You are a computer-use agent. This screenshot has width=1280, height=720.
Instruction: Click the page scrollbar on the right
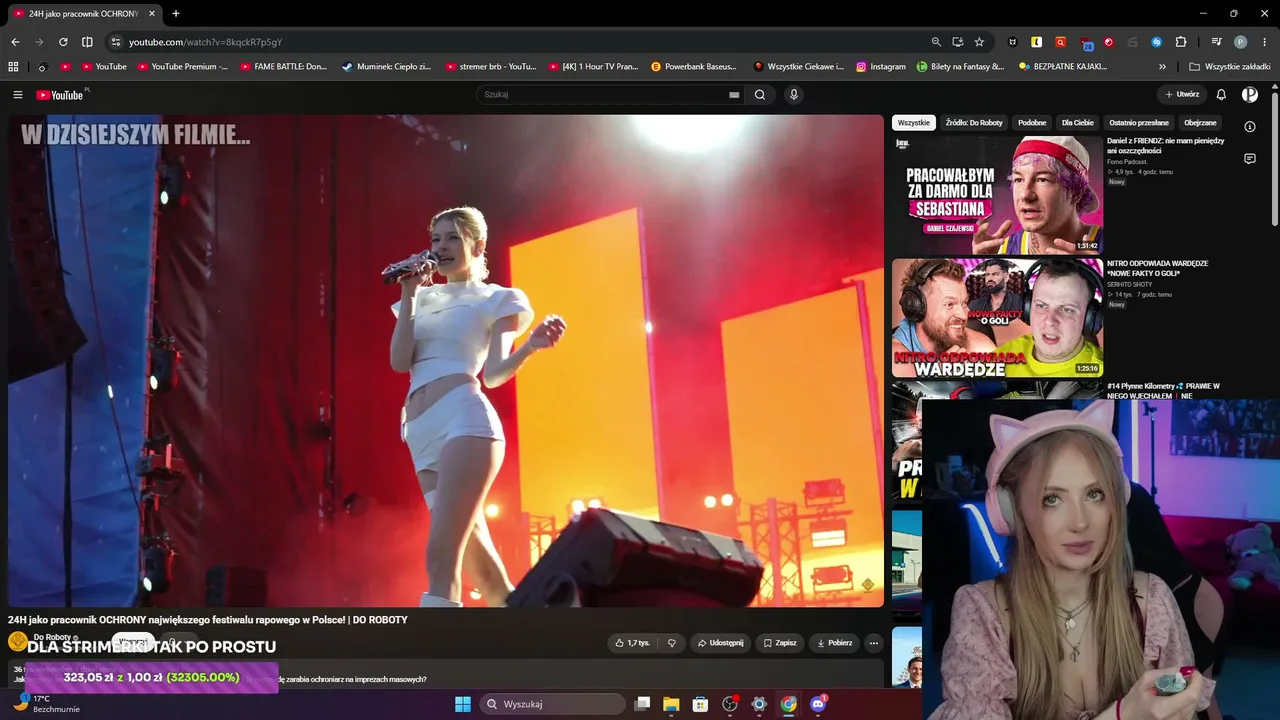pyautogui.click(x=1275, y=160)
